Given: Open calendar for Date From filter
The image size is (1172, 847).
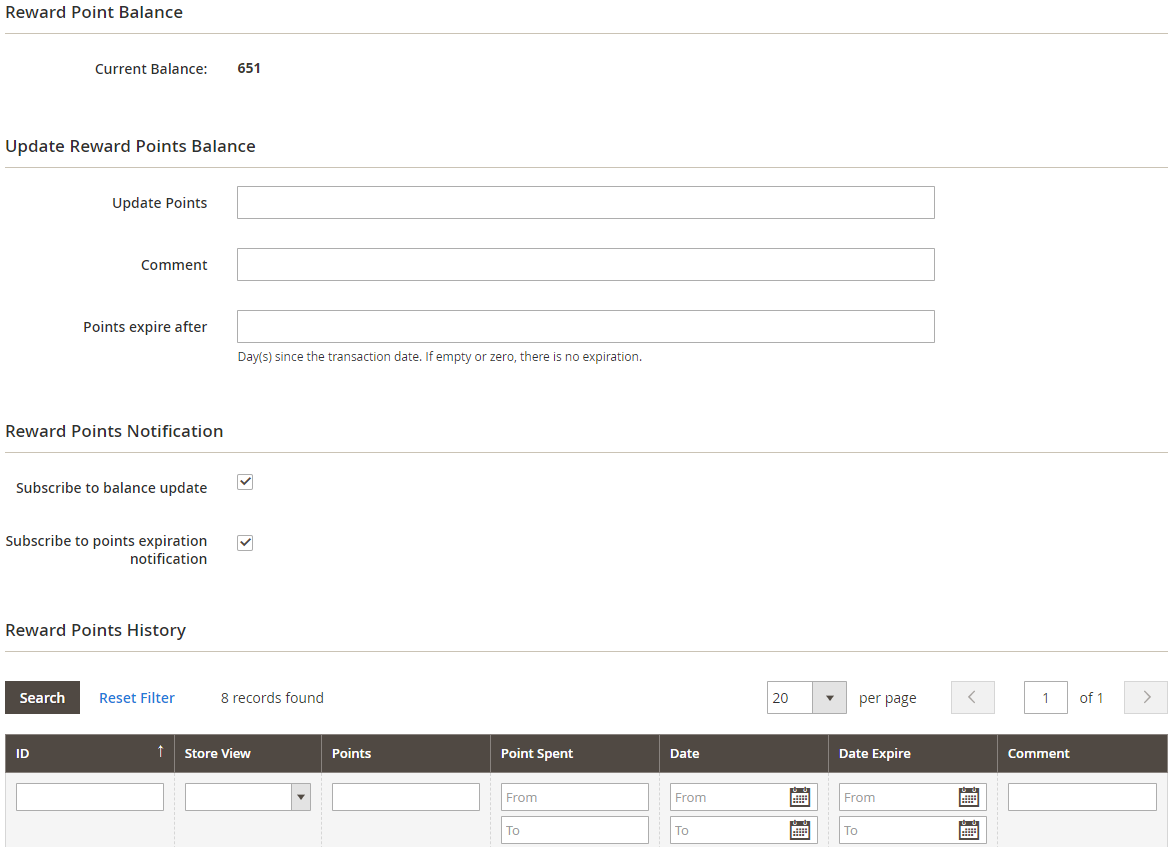Looking at the screenshot, I should [x=800, y=797].
